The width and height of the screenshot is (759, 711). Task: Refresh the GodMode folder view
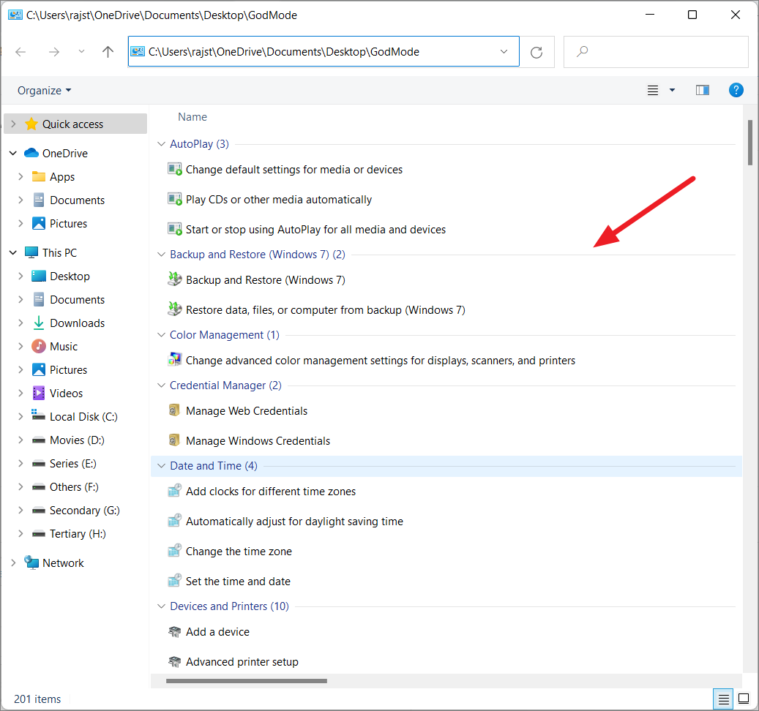point(536,52)
